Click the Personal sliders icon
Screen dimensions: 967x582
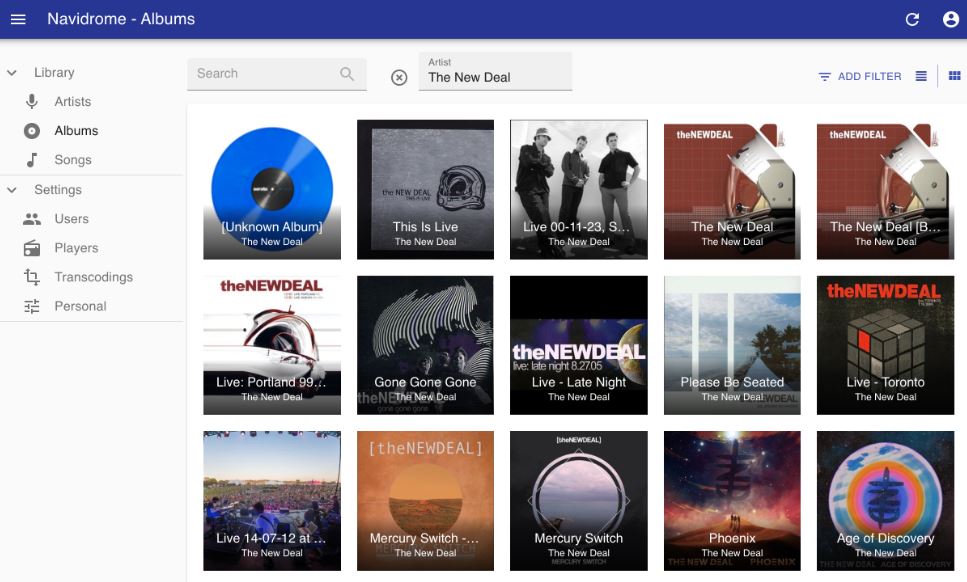(32, 306)
